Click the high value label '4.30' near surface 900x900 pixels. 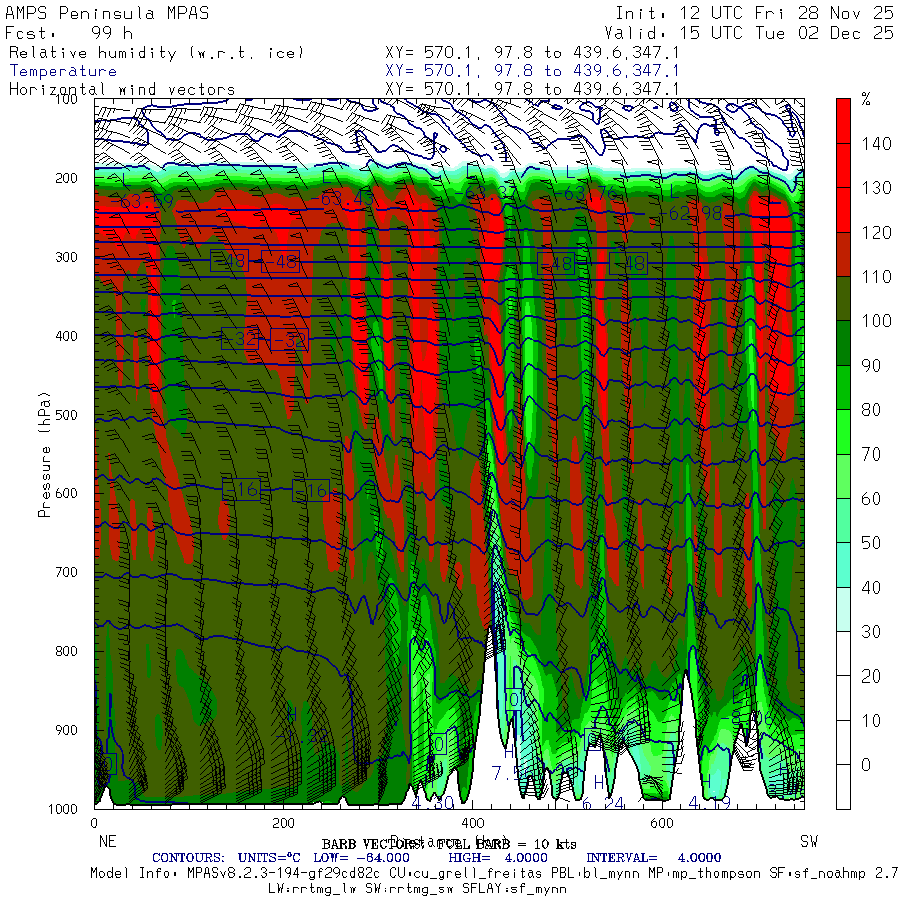[x=433, y=802]
